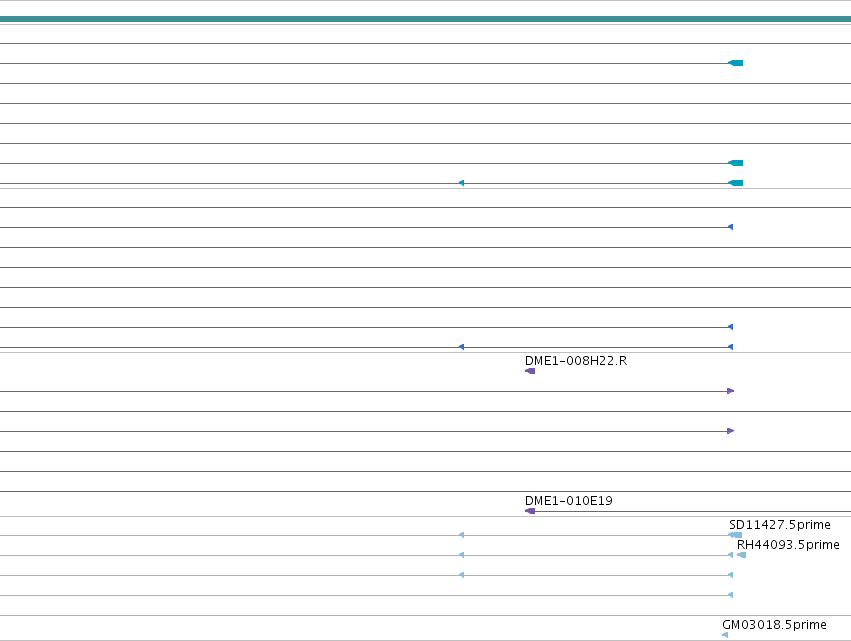Click the light blue block beneath SD11427.5prime
Screen dimensions: 851x641
pos(735,535)
